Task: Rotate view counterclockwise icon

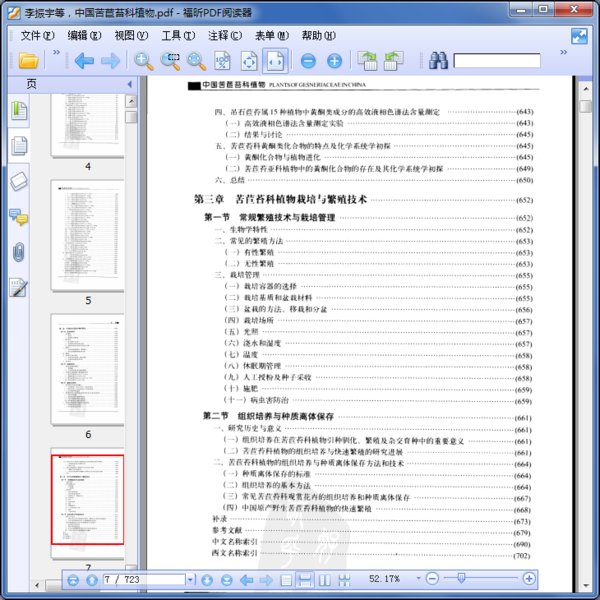Action: tap(393, 61)
